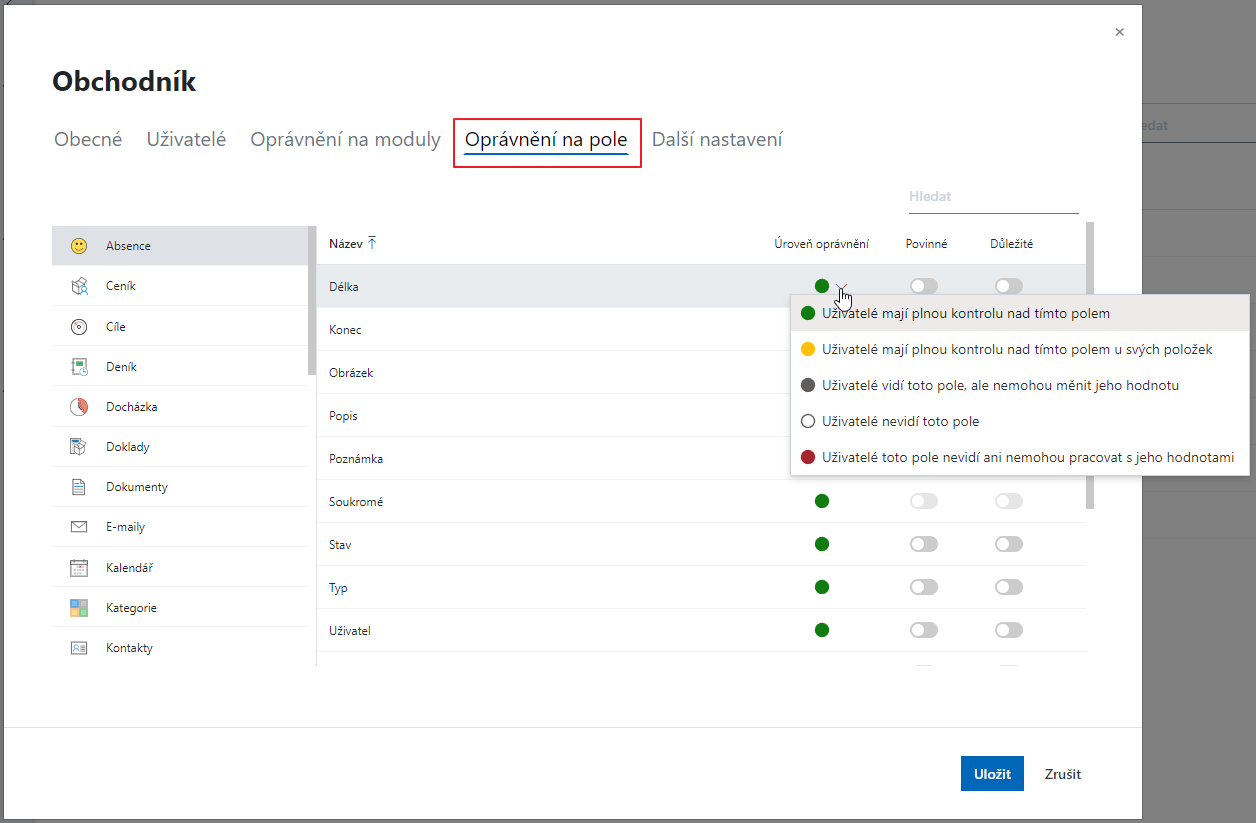The width and height of the screenshot is (1256, 823).
Task: Toggle Důležité switch for Stav row
Action: pos(1009,544)
